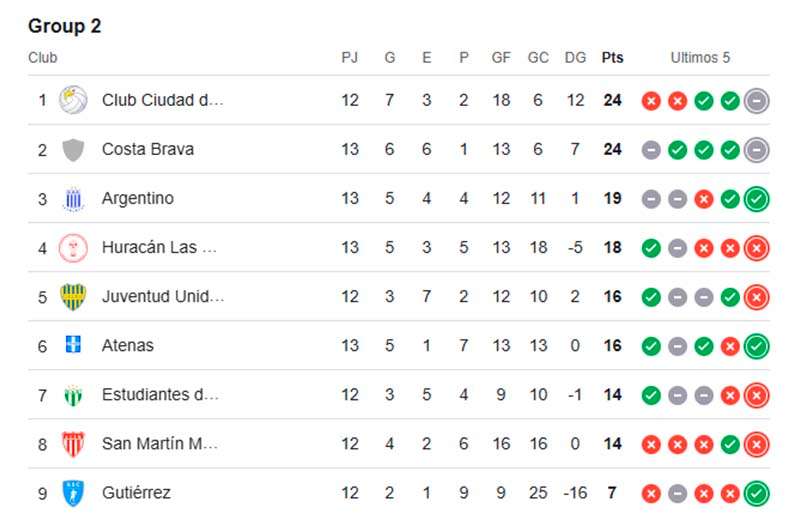
Task: Click Huracán Las latest loss indicator
Action: (x=756, y=248)
